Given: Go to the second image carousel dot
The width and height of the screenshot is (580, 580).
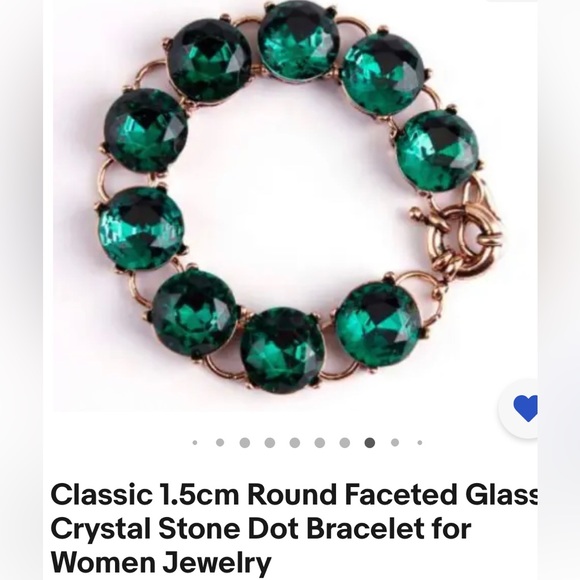Looking at the screenshot, I should [x=220, y=443].
